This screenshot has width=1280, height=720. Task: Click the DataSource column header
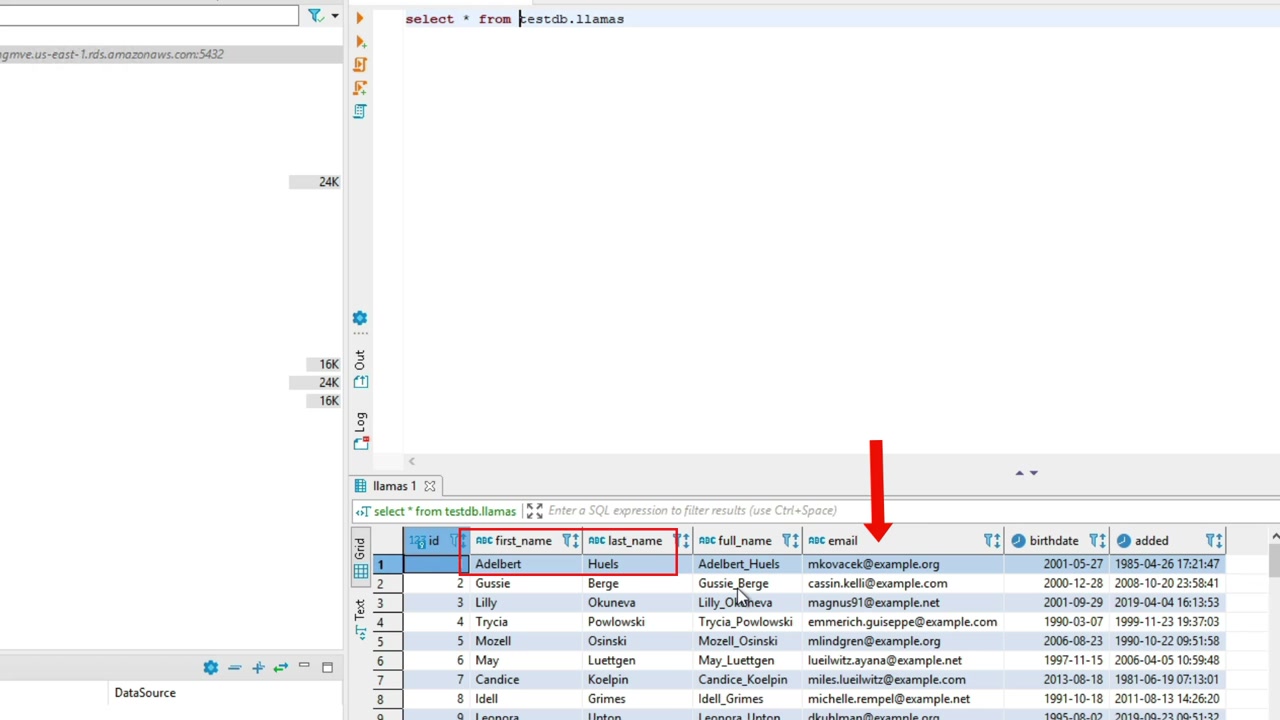145,693
